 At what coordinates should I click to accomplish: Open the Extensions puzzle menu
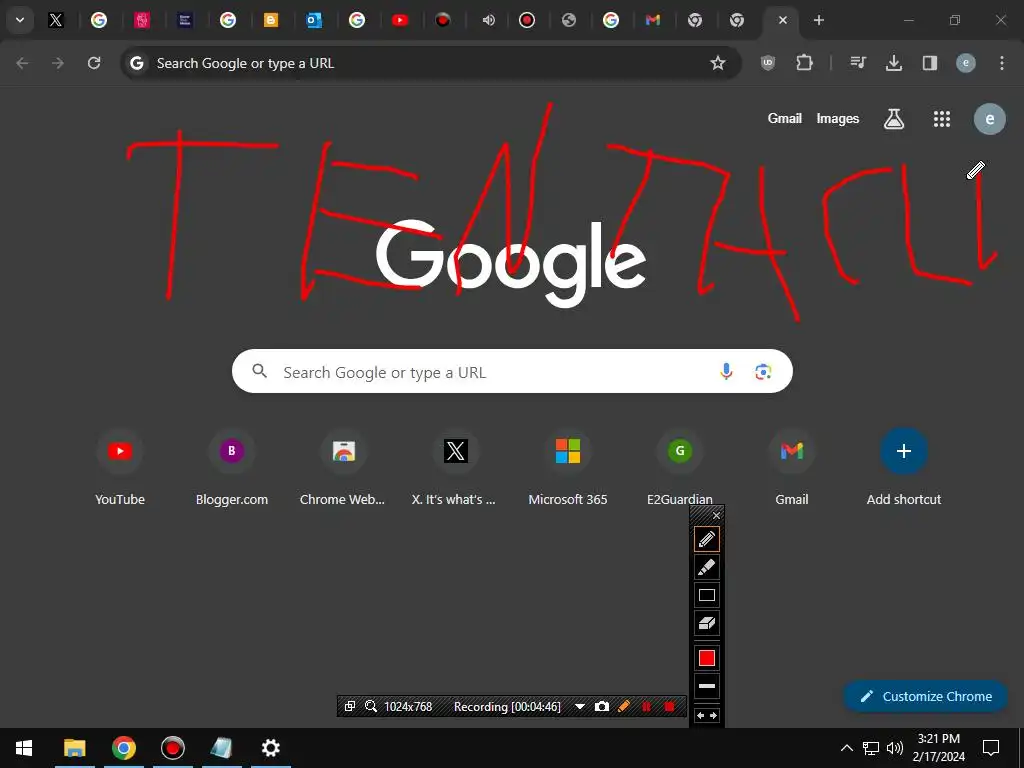[x=805, y=63]
